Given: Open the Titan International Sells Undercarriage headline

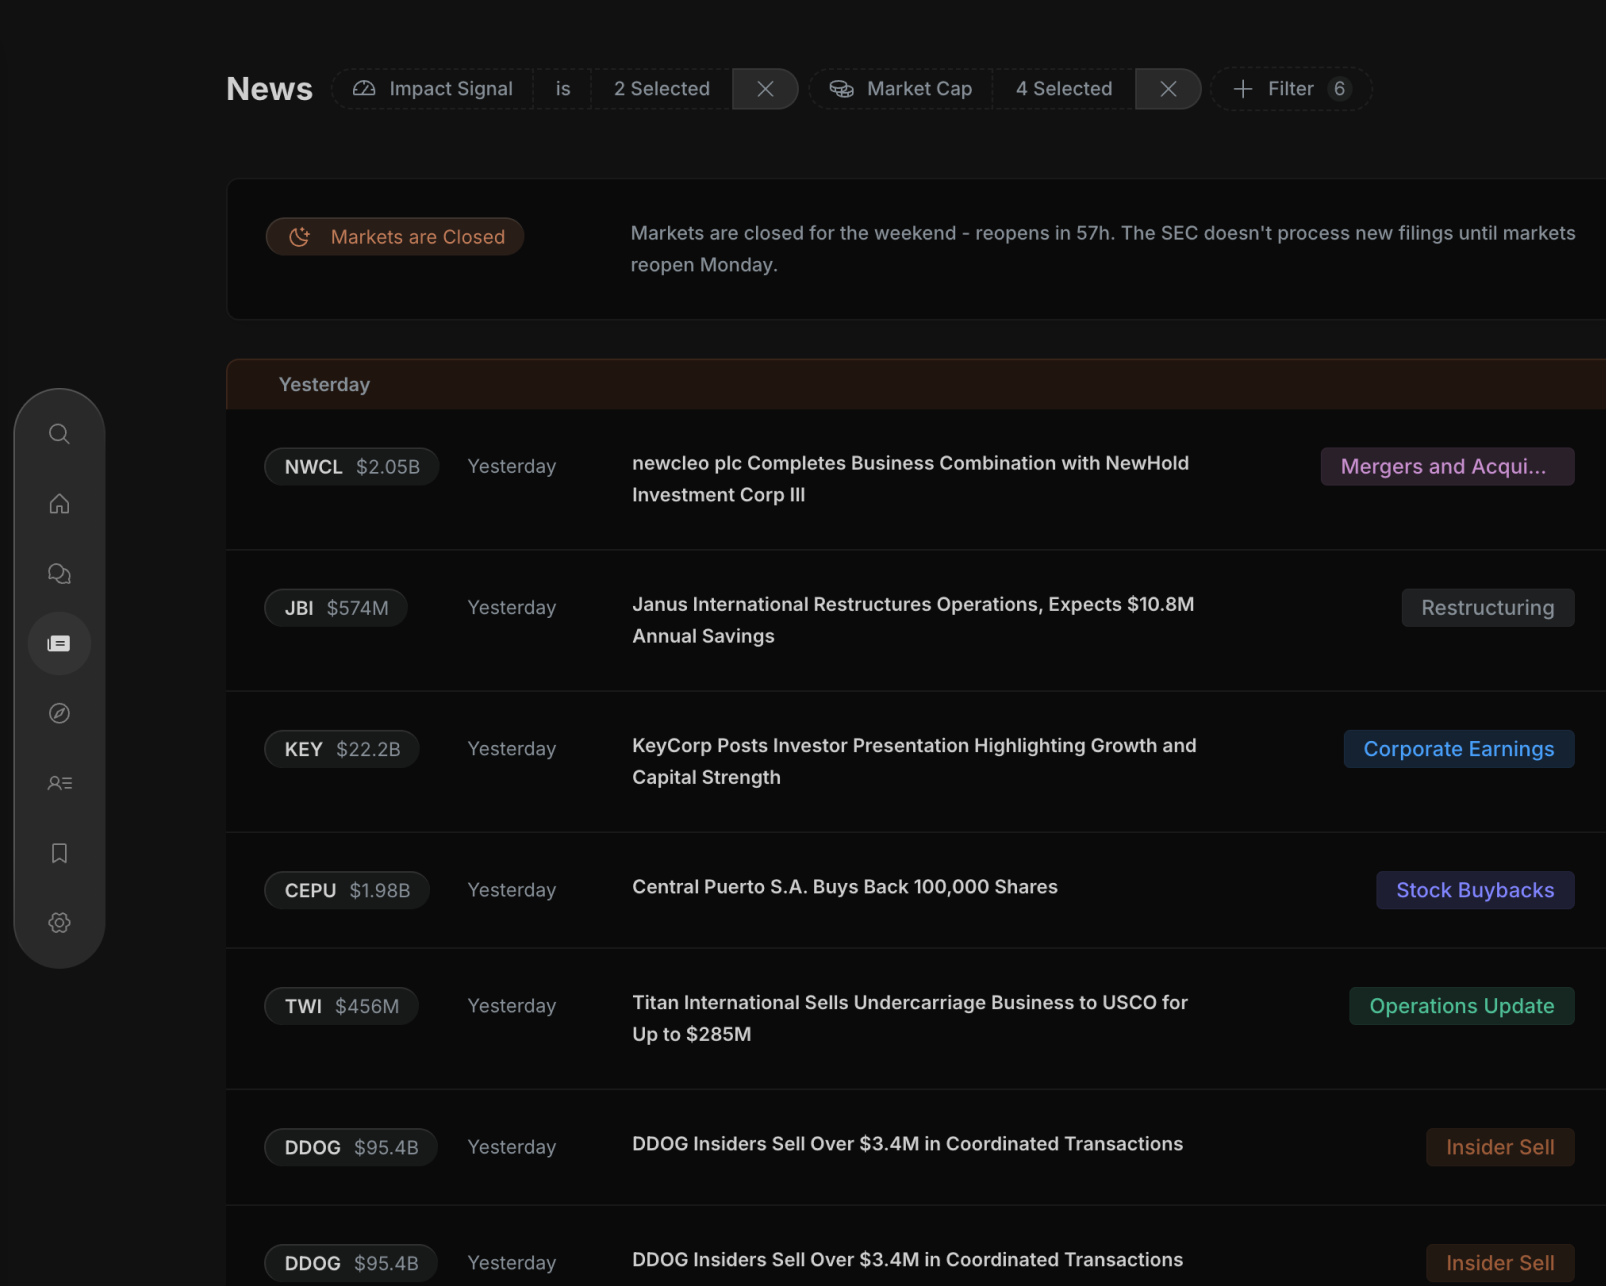Looking at the screenshot, I should [910, 1018].
